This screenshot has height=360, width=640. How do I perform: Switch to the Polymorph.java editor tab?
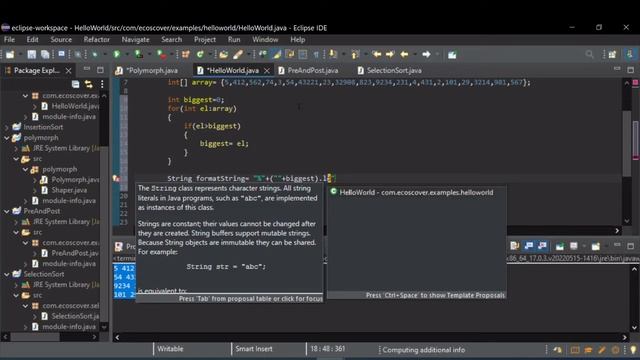pos(147,70)
